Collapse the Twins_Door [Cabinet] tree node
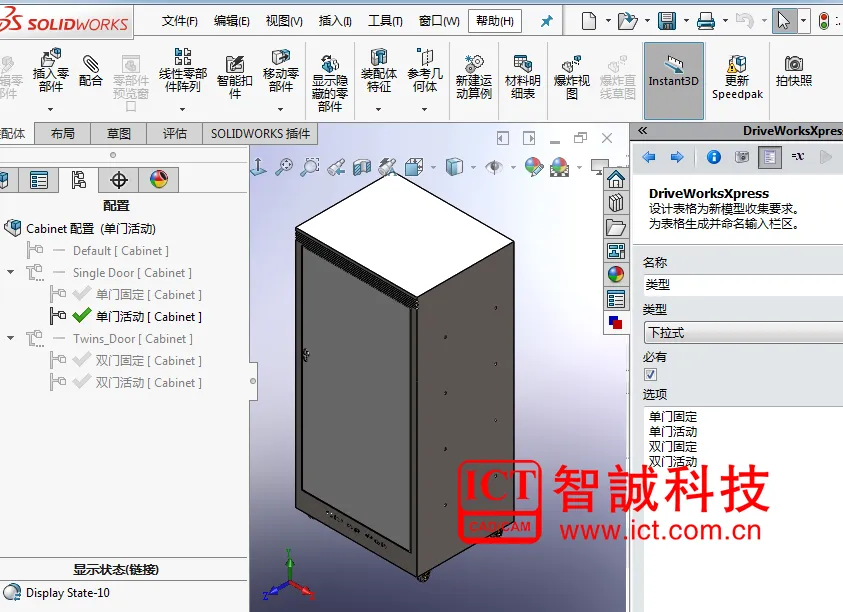 [x=11, y=338]
